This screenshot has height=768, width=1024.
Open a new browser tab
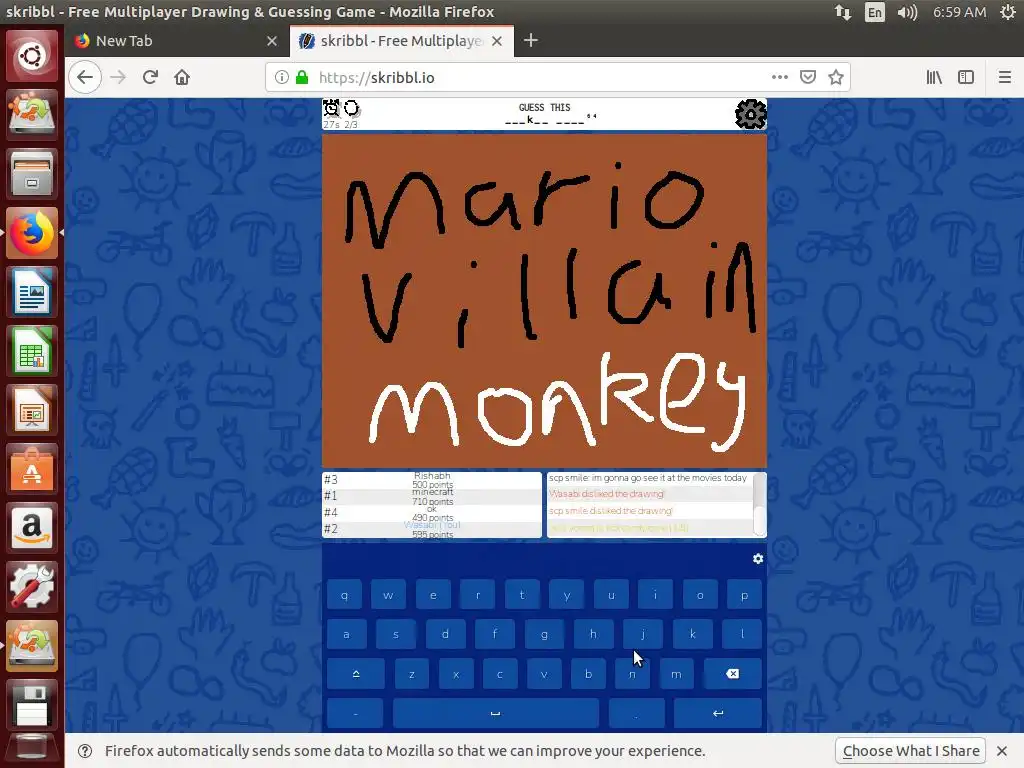click(x=531, y=40)
